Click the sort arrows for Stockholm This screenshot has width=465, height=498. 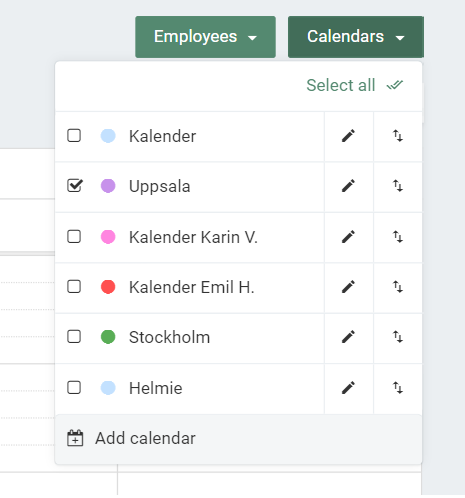[398, 337]
